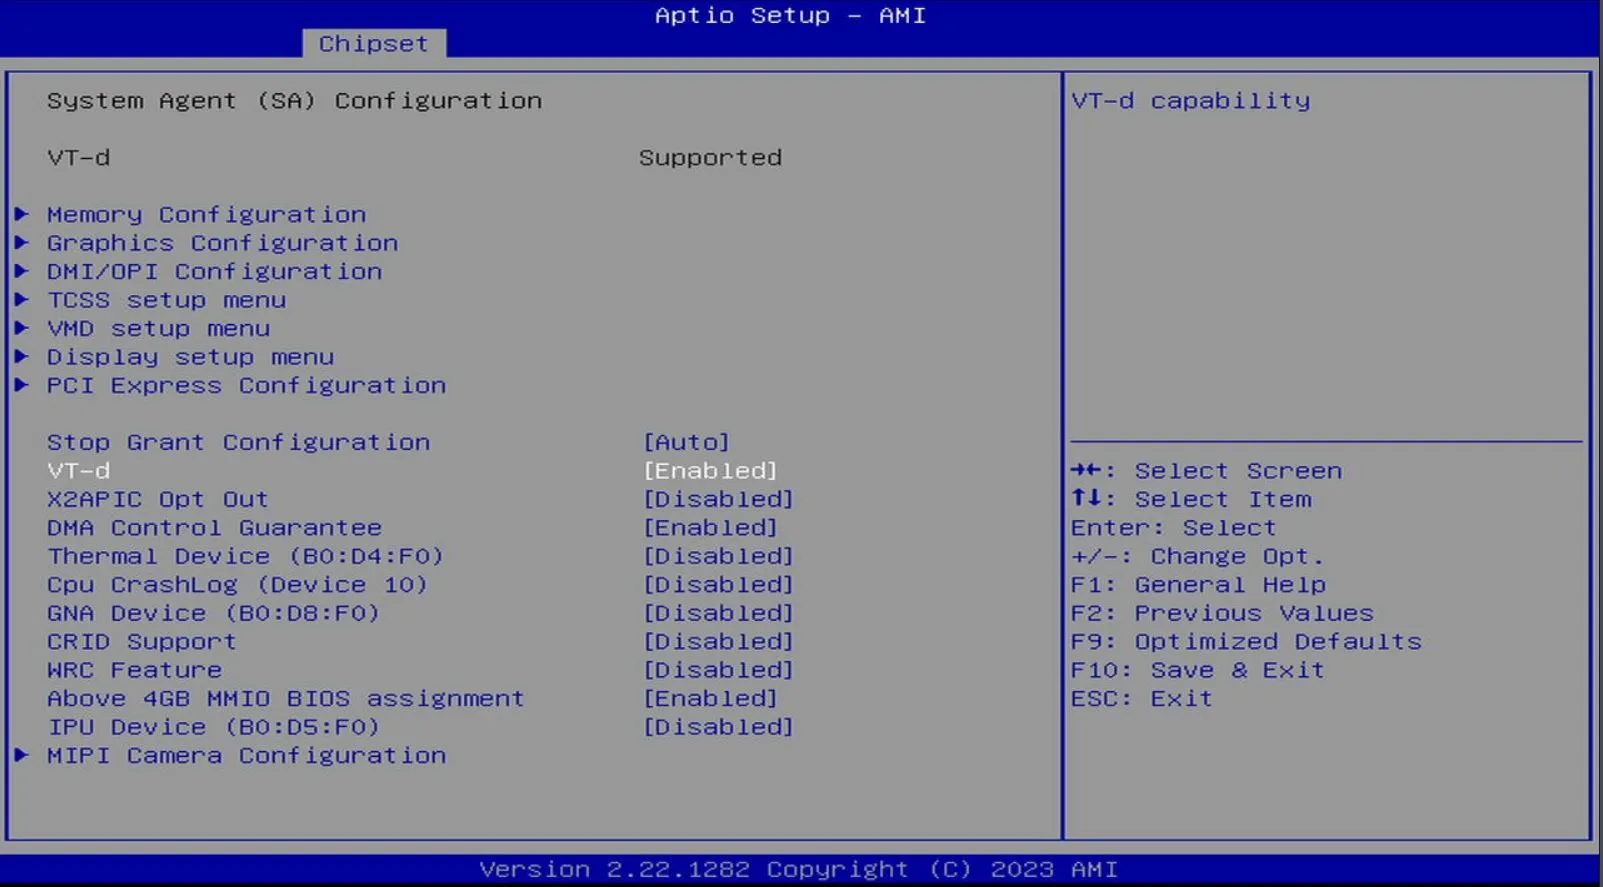Click the arrow marker next to VMD setup menu
The height and width of the screenshot is (887, 1603).
pyautogui.click(x=21, y=328)
